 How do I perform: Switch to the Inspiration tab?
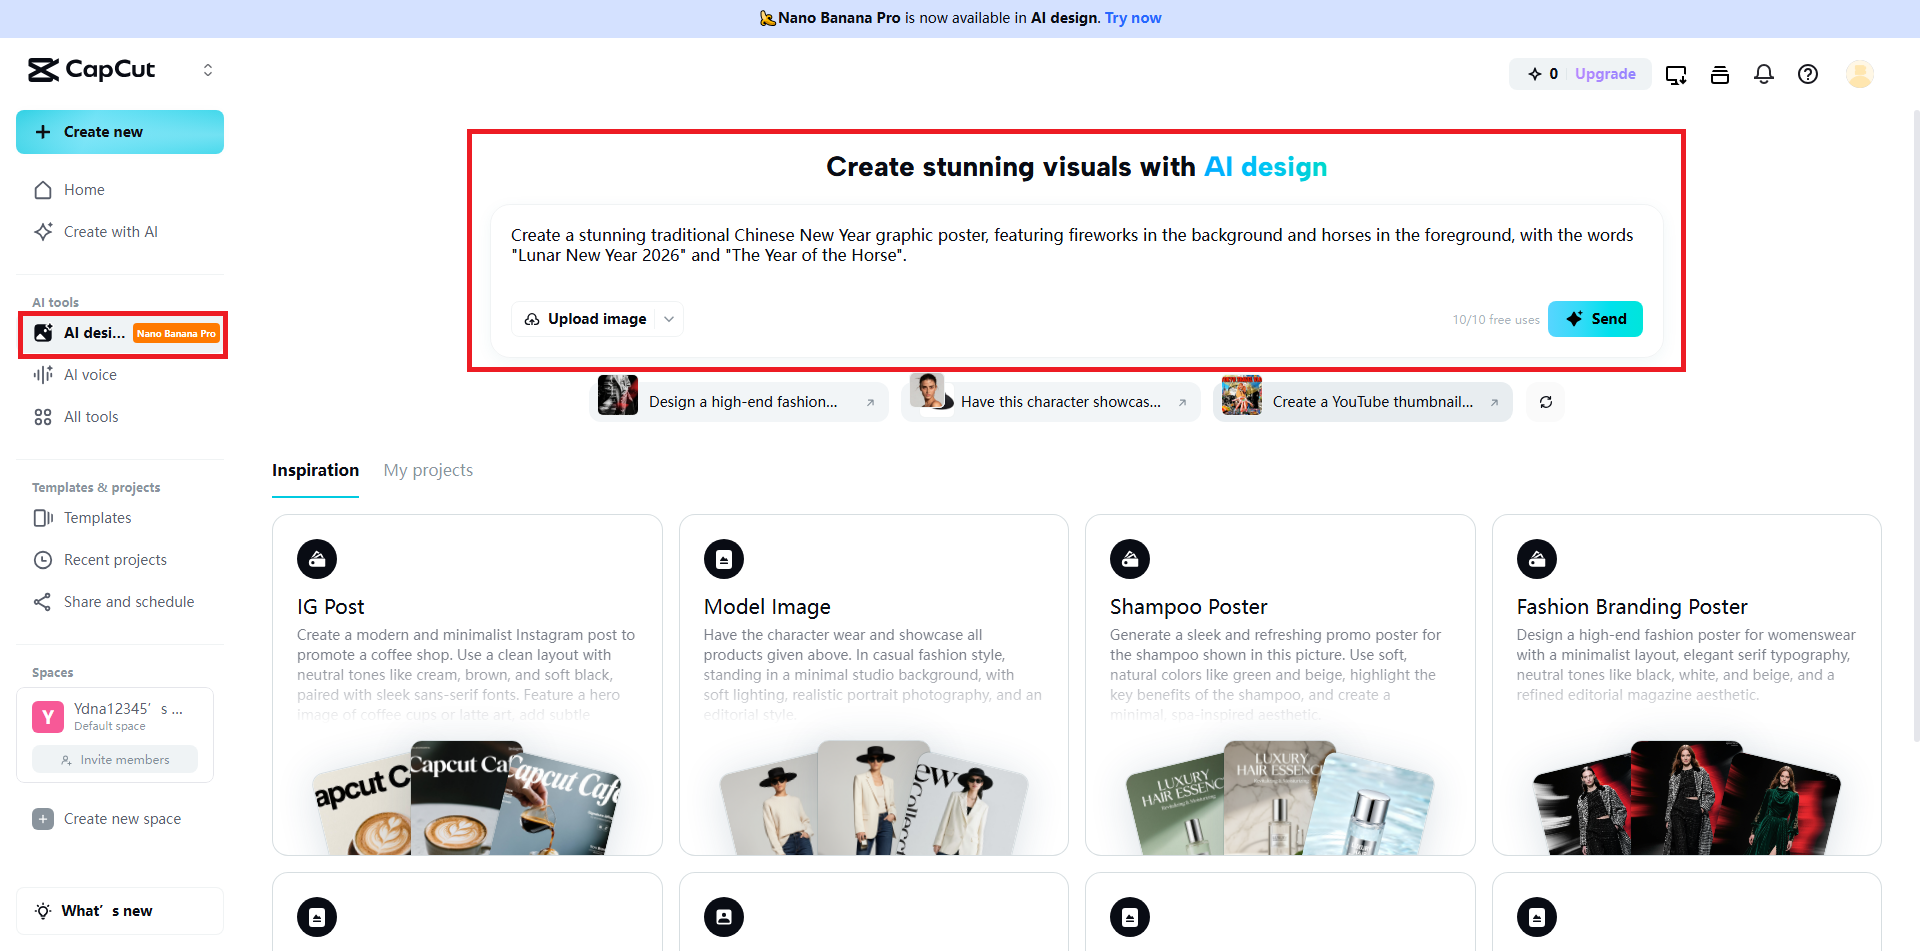point(315,470)
